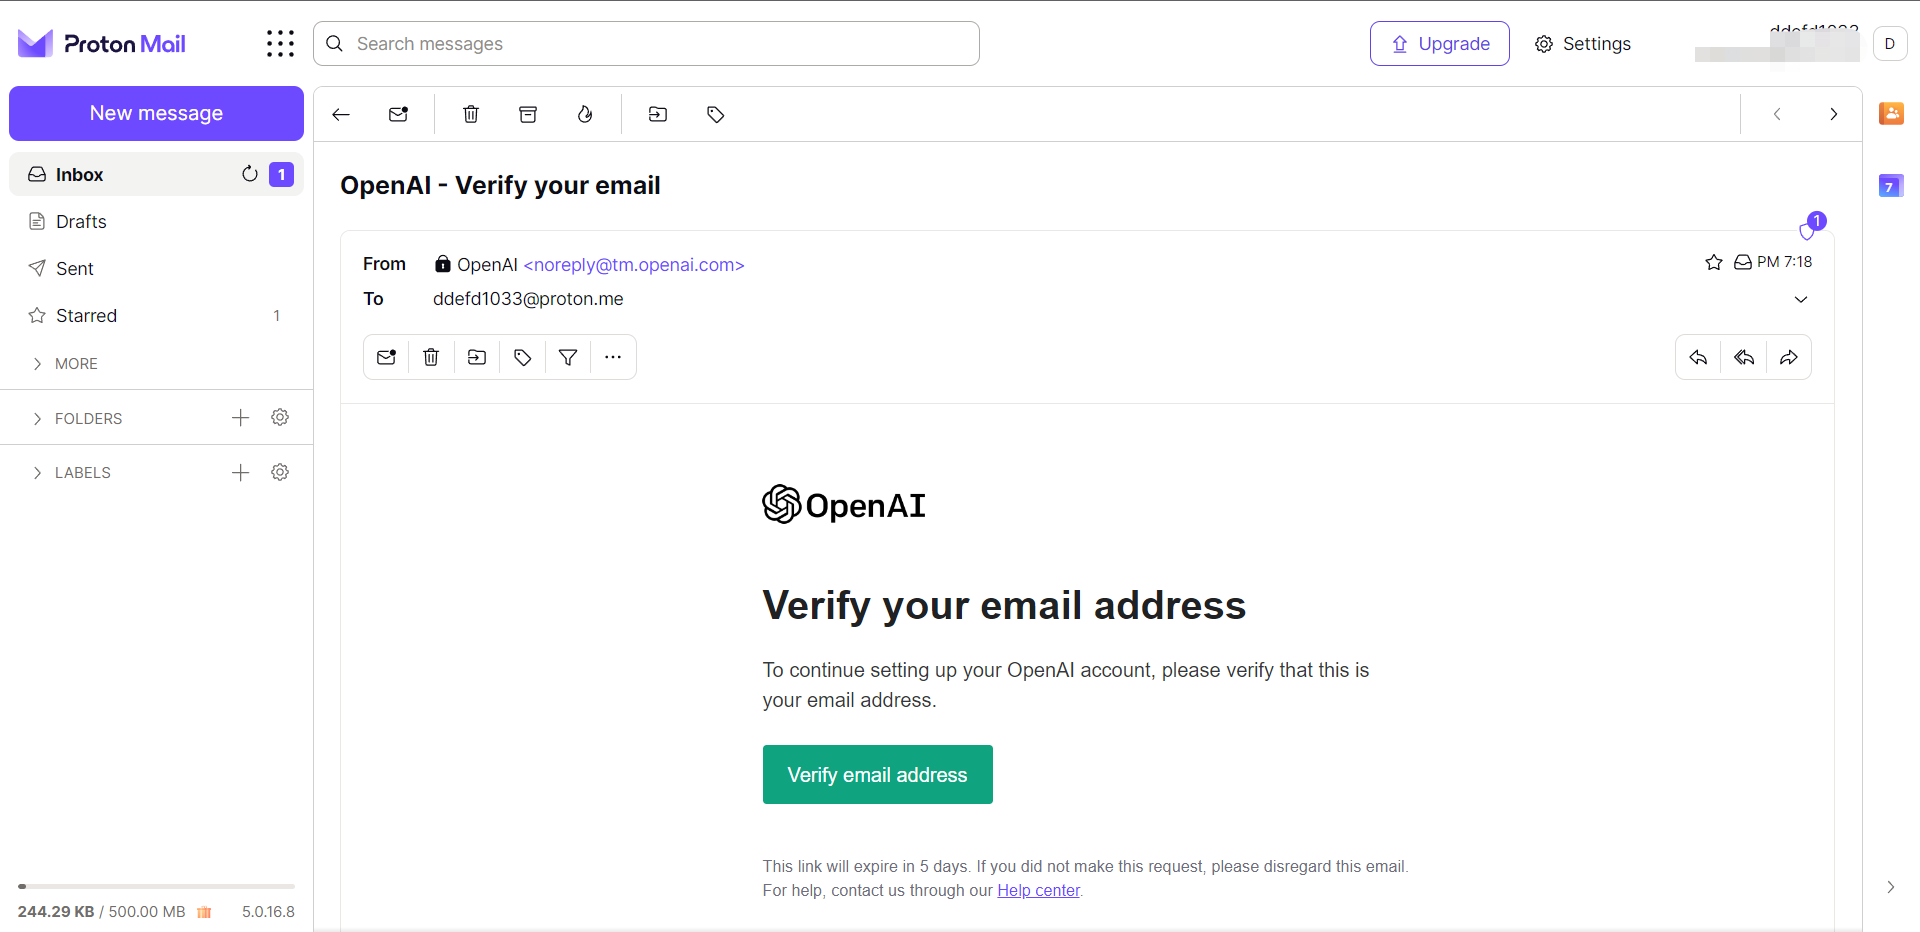Click the filter icon in message toolbar
Screen dimensions: 1920x932
[x=568, y=357]
